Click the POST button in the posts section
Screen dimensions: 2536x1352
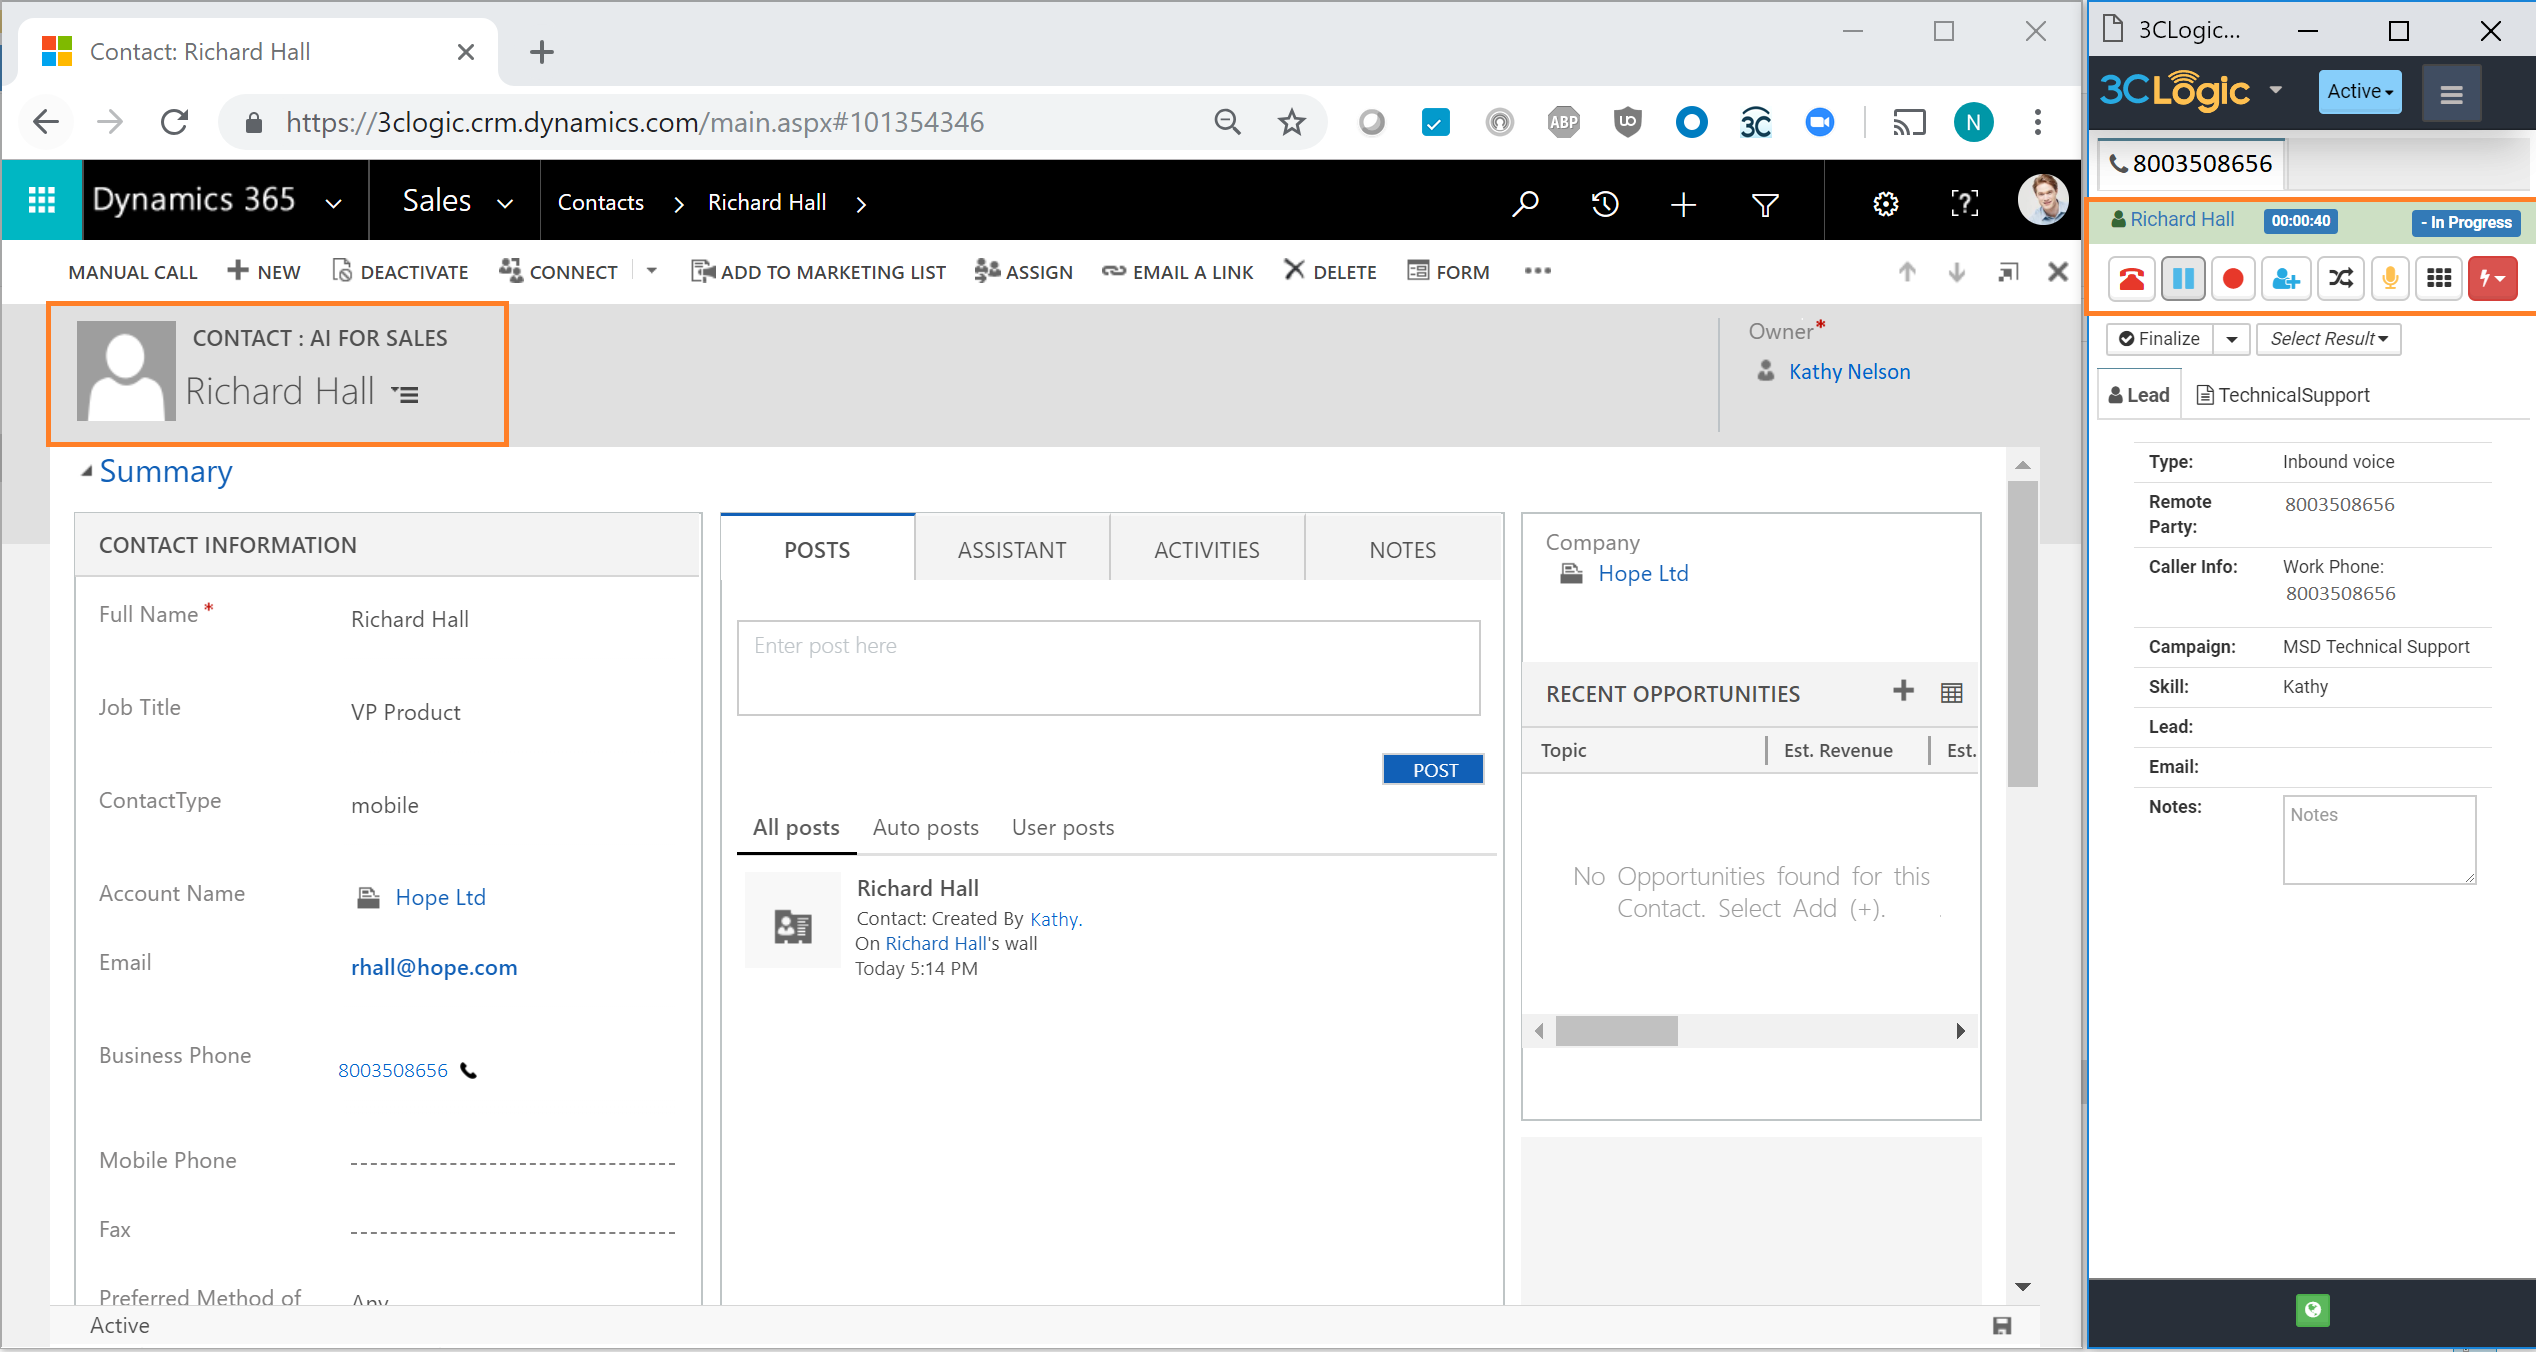click(1436, 770)
